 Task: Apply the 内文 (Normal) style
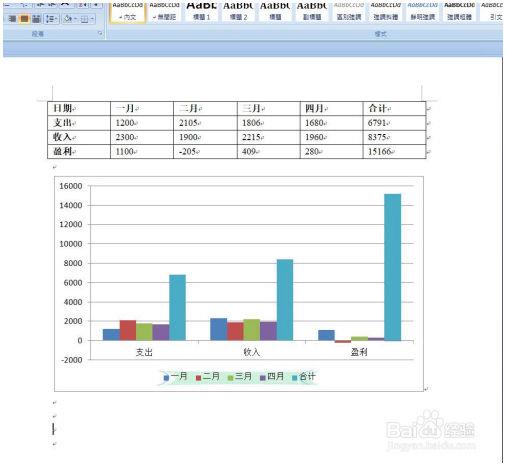(x=128, y=13)
